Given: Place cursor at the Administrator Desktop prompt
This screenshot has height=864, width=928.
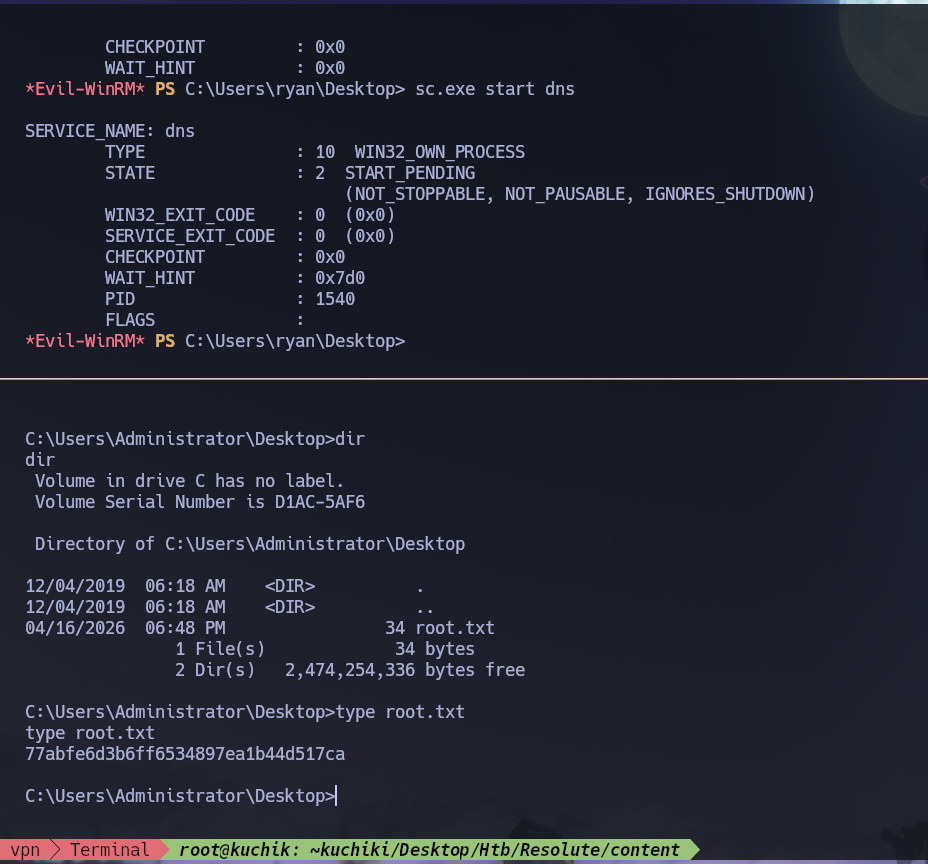Looking at the screenshot, I should [x=337, y=795].
